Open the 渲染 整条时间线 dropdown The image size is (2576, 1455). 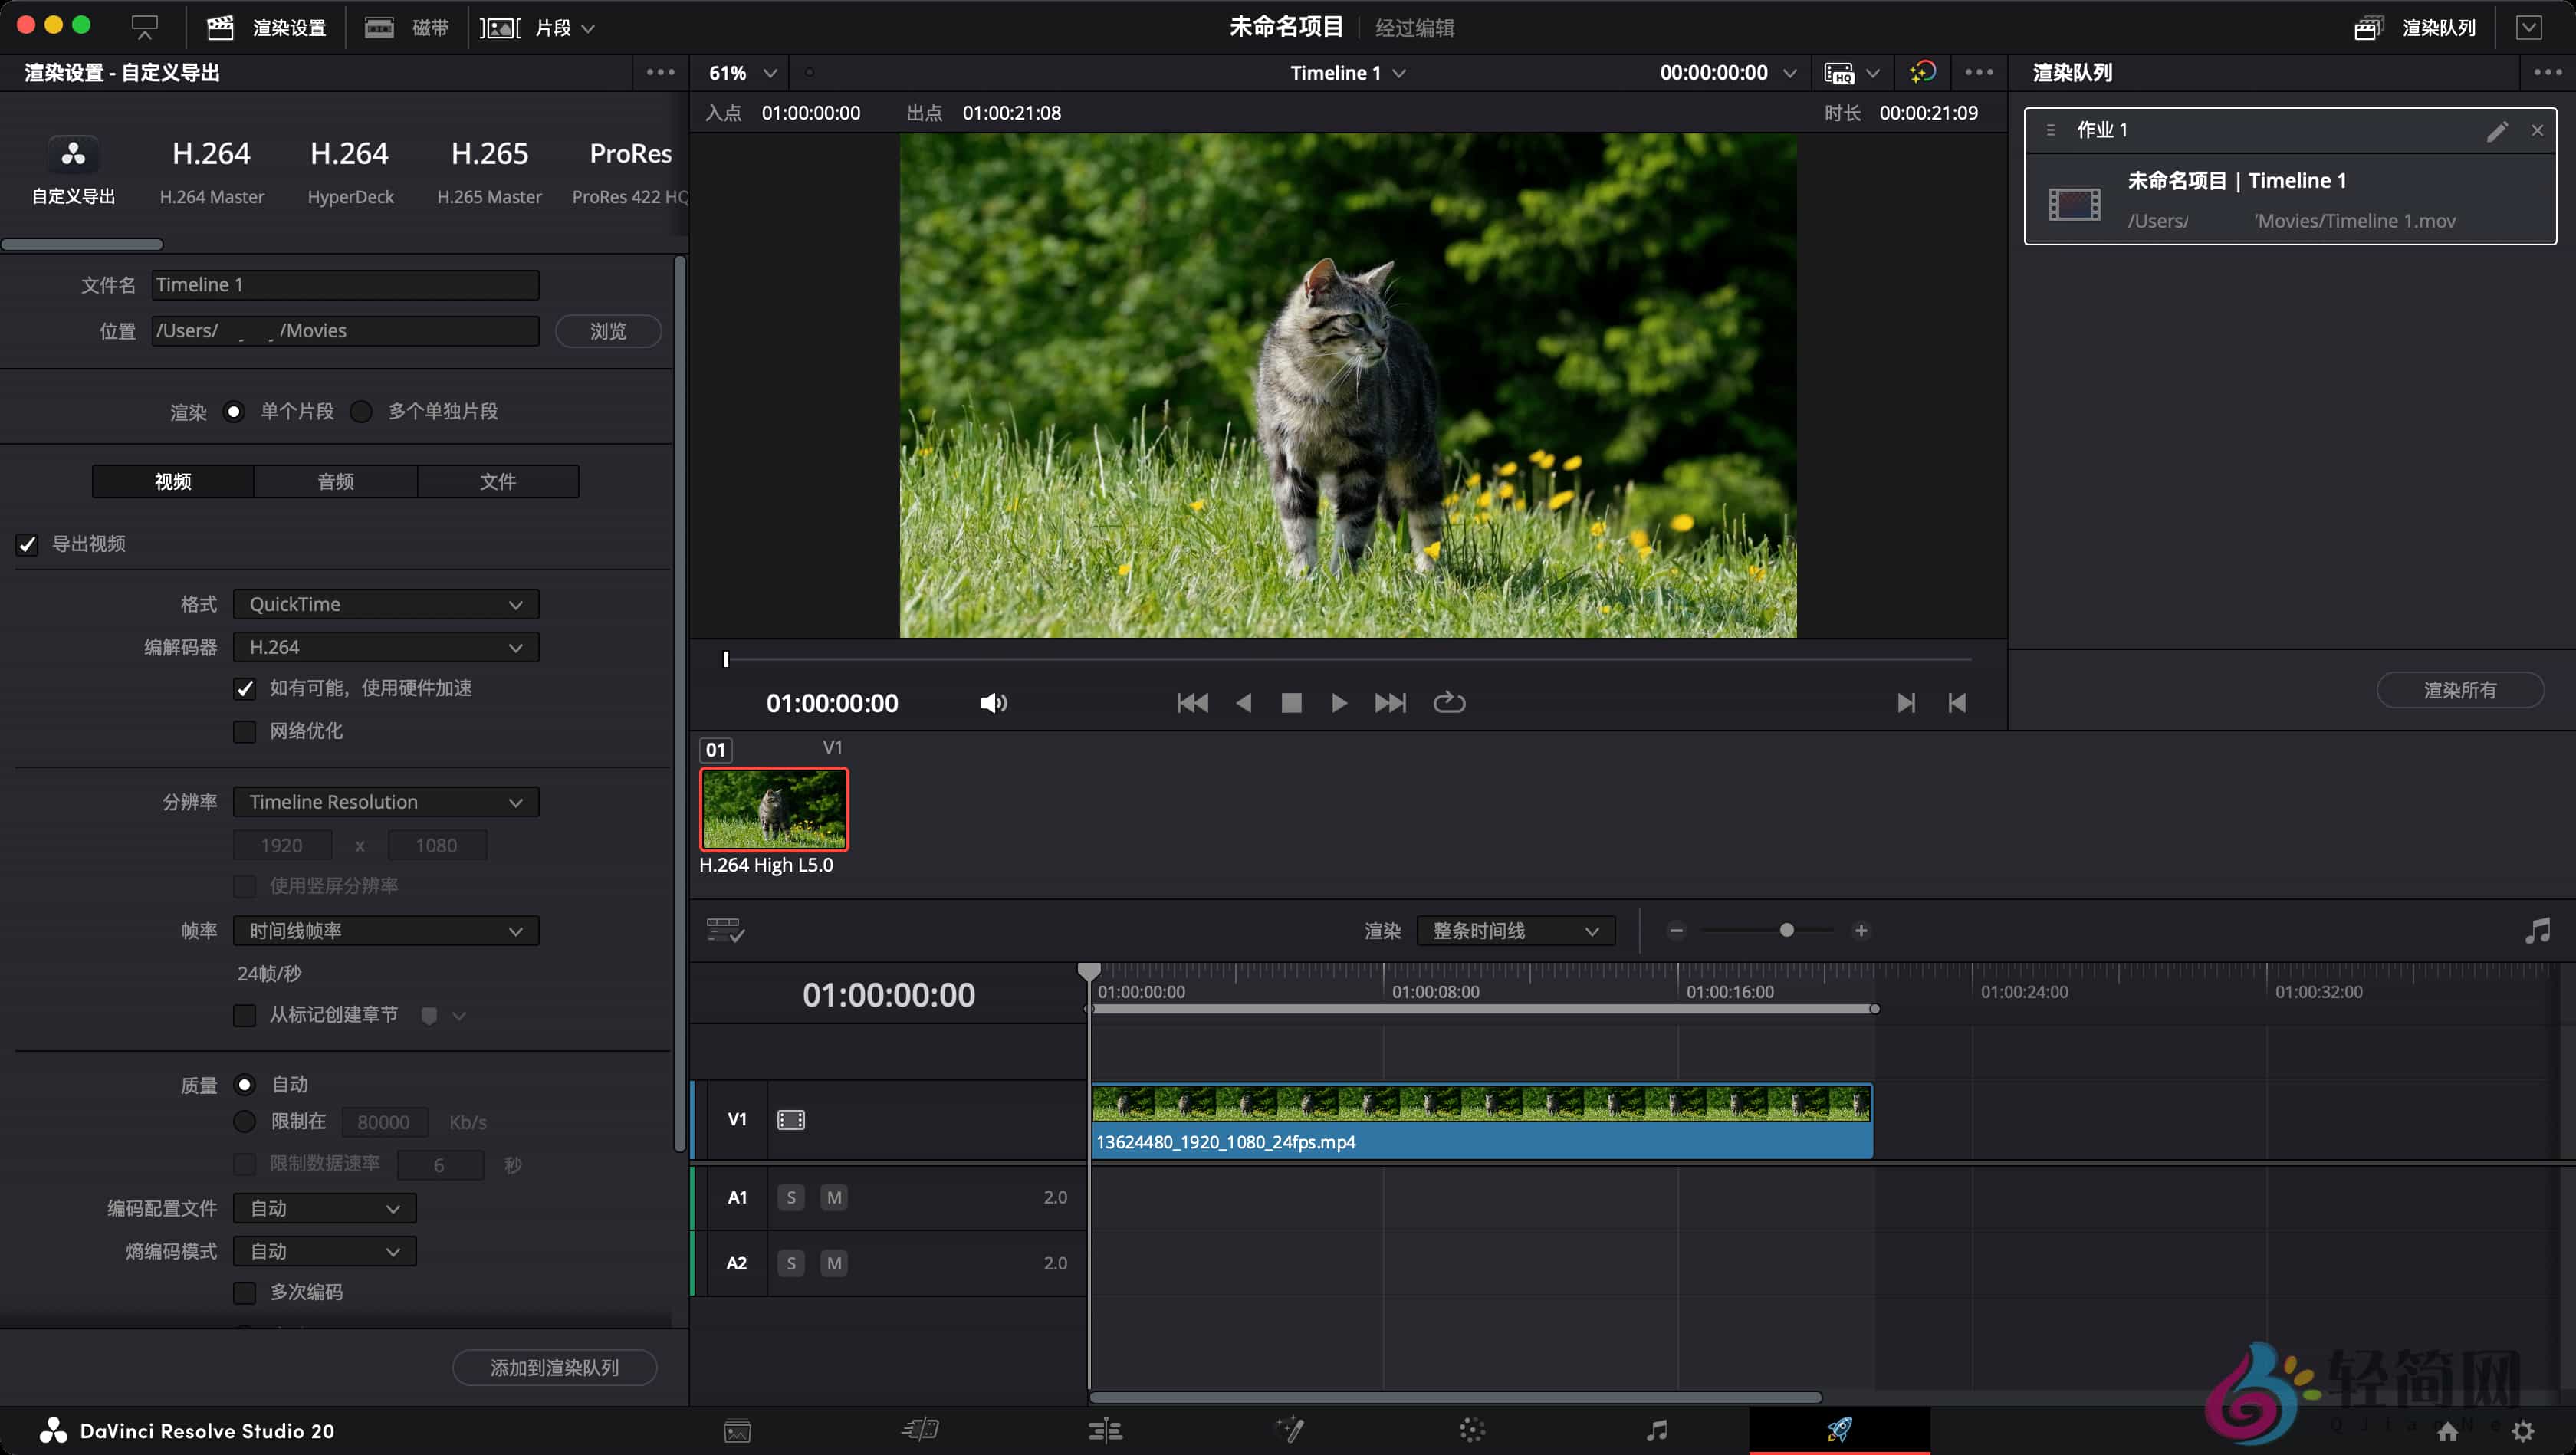click(x=1515, y=930)
